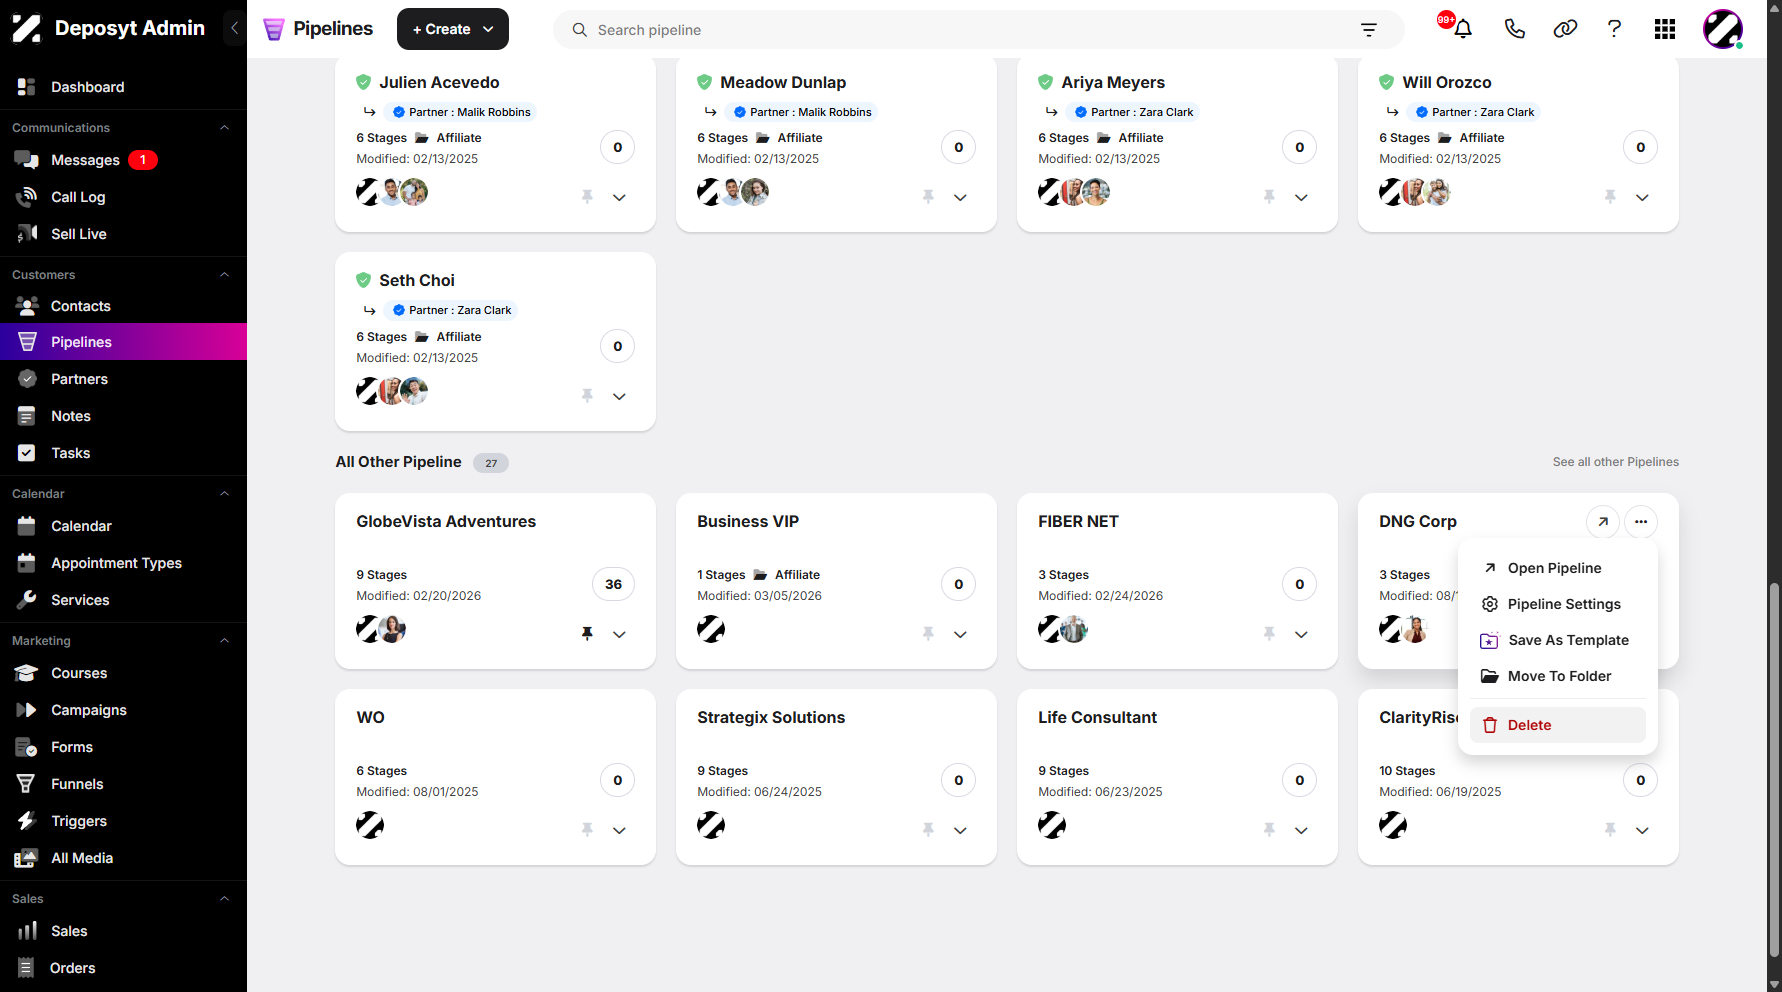Click See all other Pipelines link

point(1615,462)
